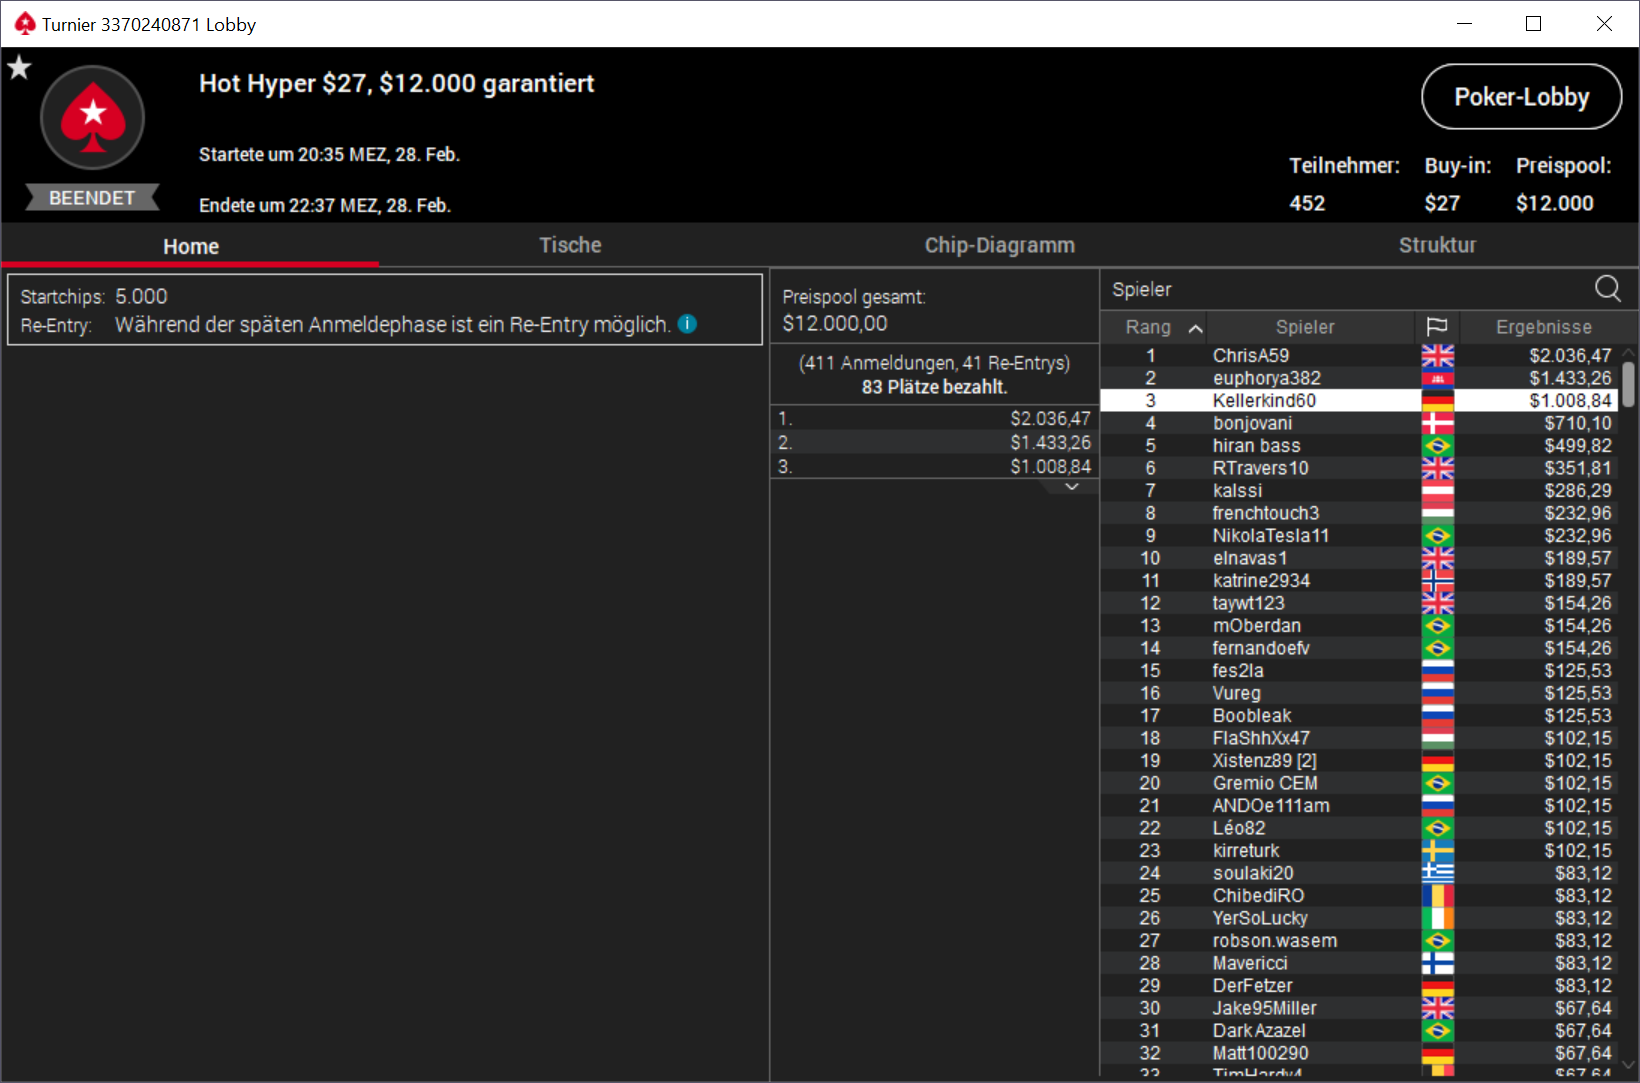Click the player search magnifier icon
Viewport: 1640px width, 1083px height.
pos(1607,289)
